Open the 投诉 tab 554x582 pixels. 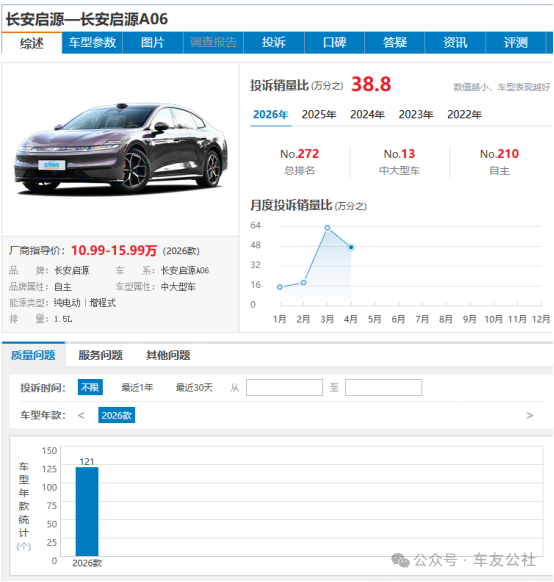click(x=274, y=43)
